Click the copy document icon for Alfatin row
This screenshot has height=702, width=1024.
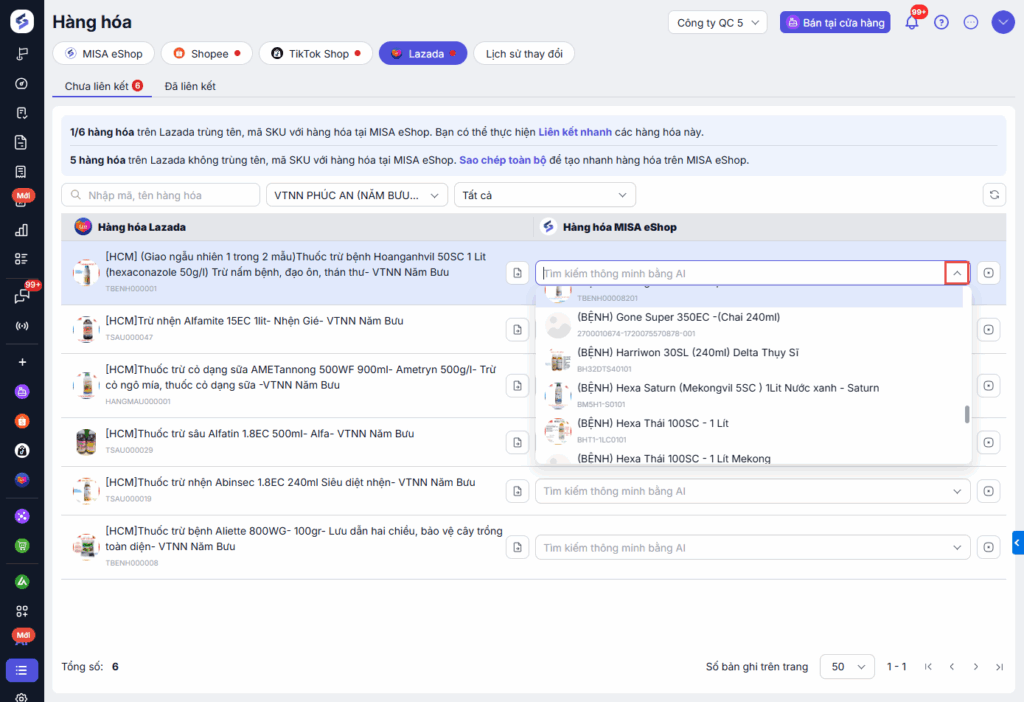pos(517,442)
